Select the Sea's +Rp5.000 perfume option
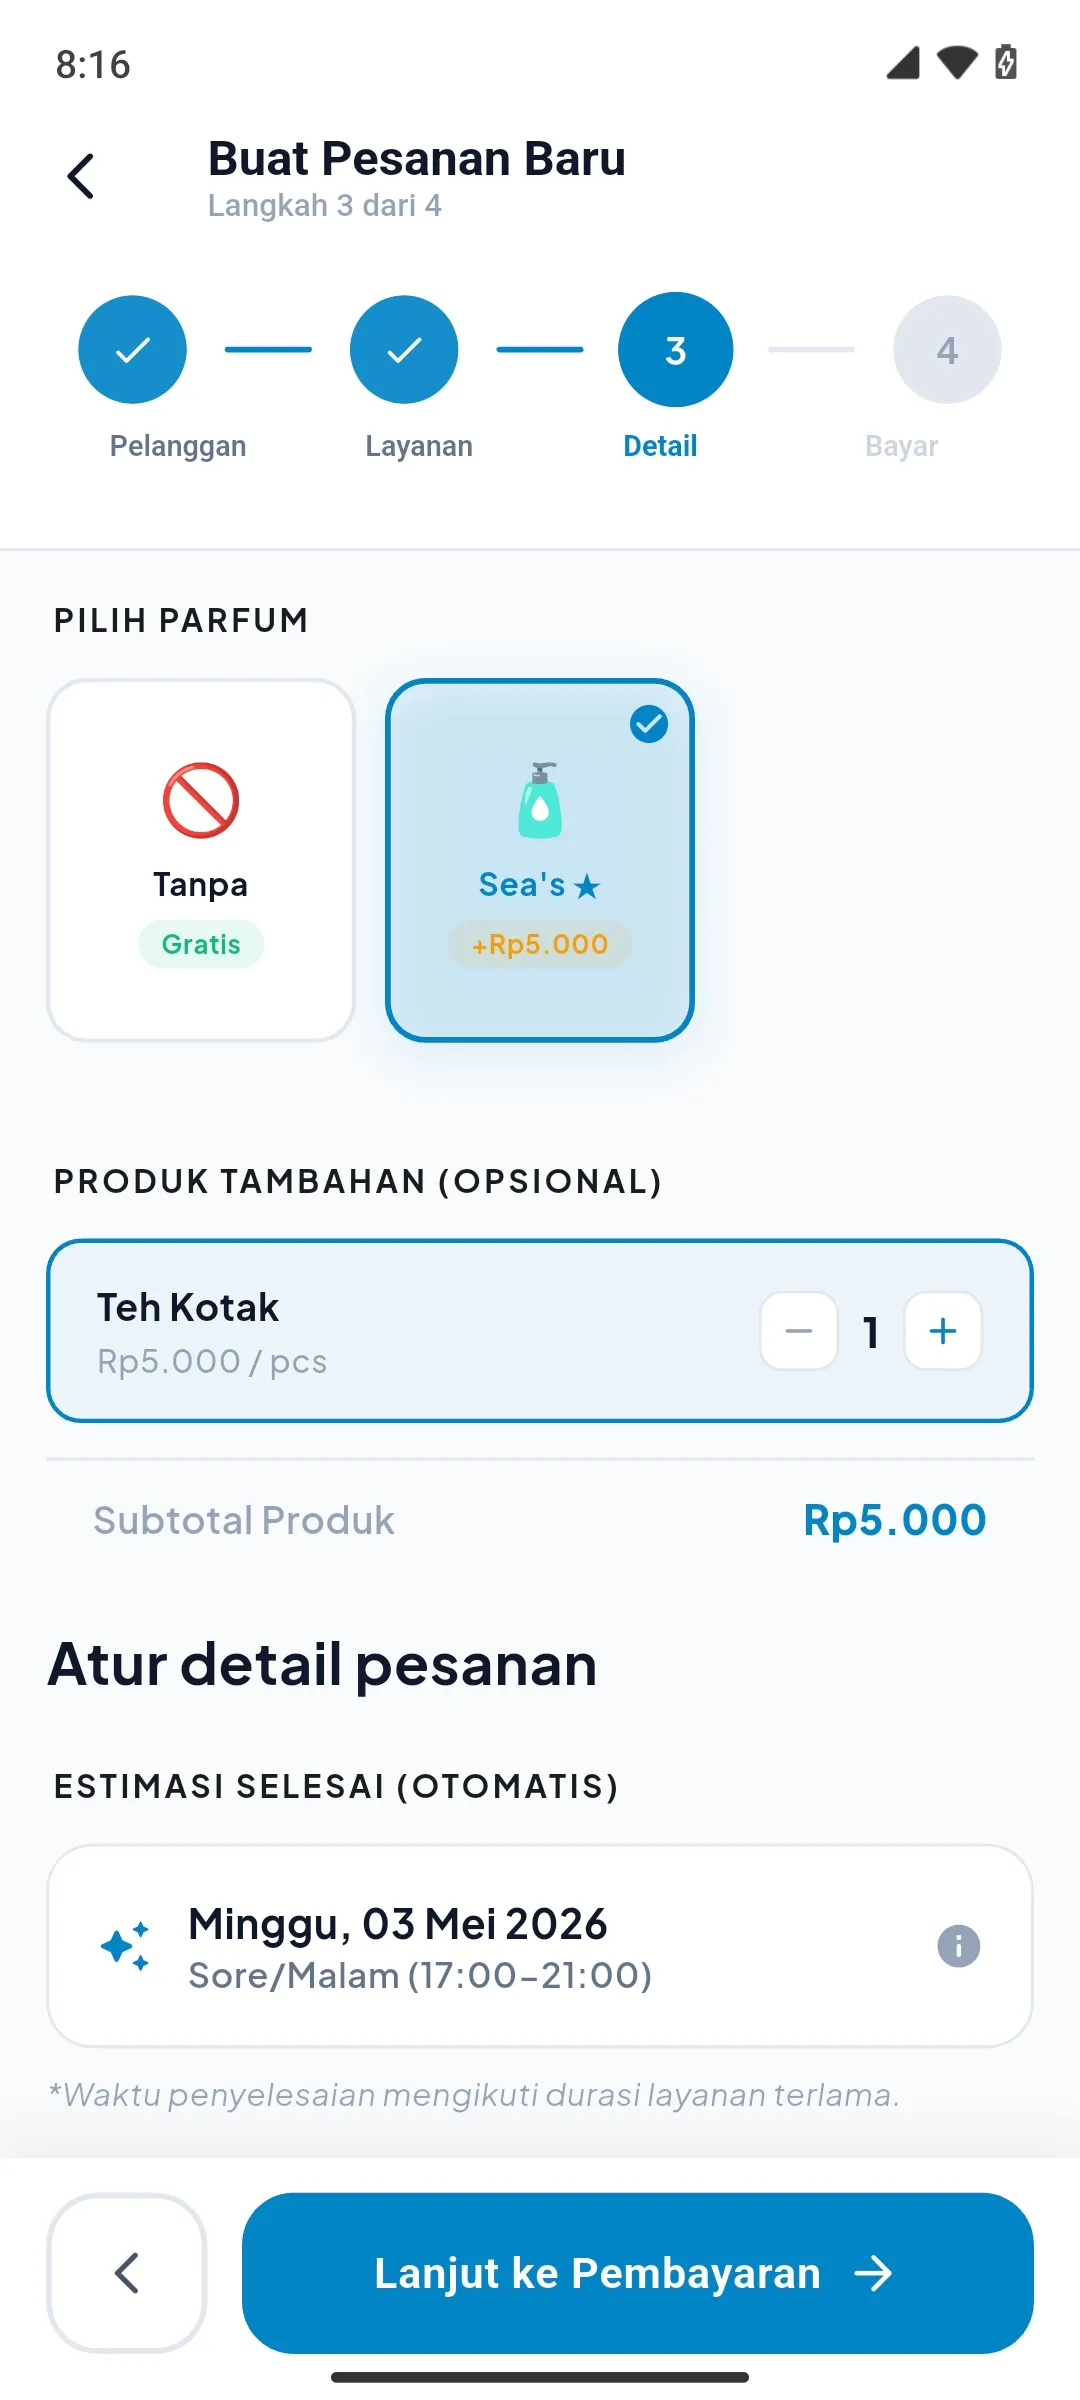The height and width of the screenshot is (2400, 1080). pyautogui.click(x=540, y=860)
